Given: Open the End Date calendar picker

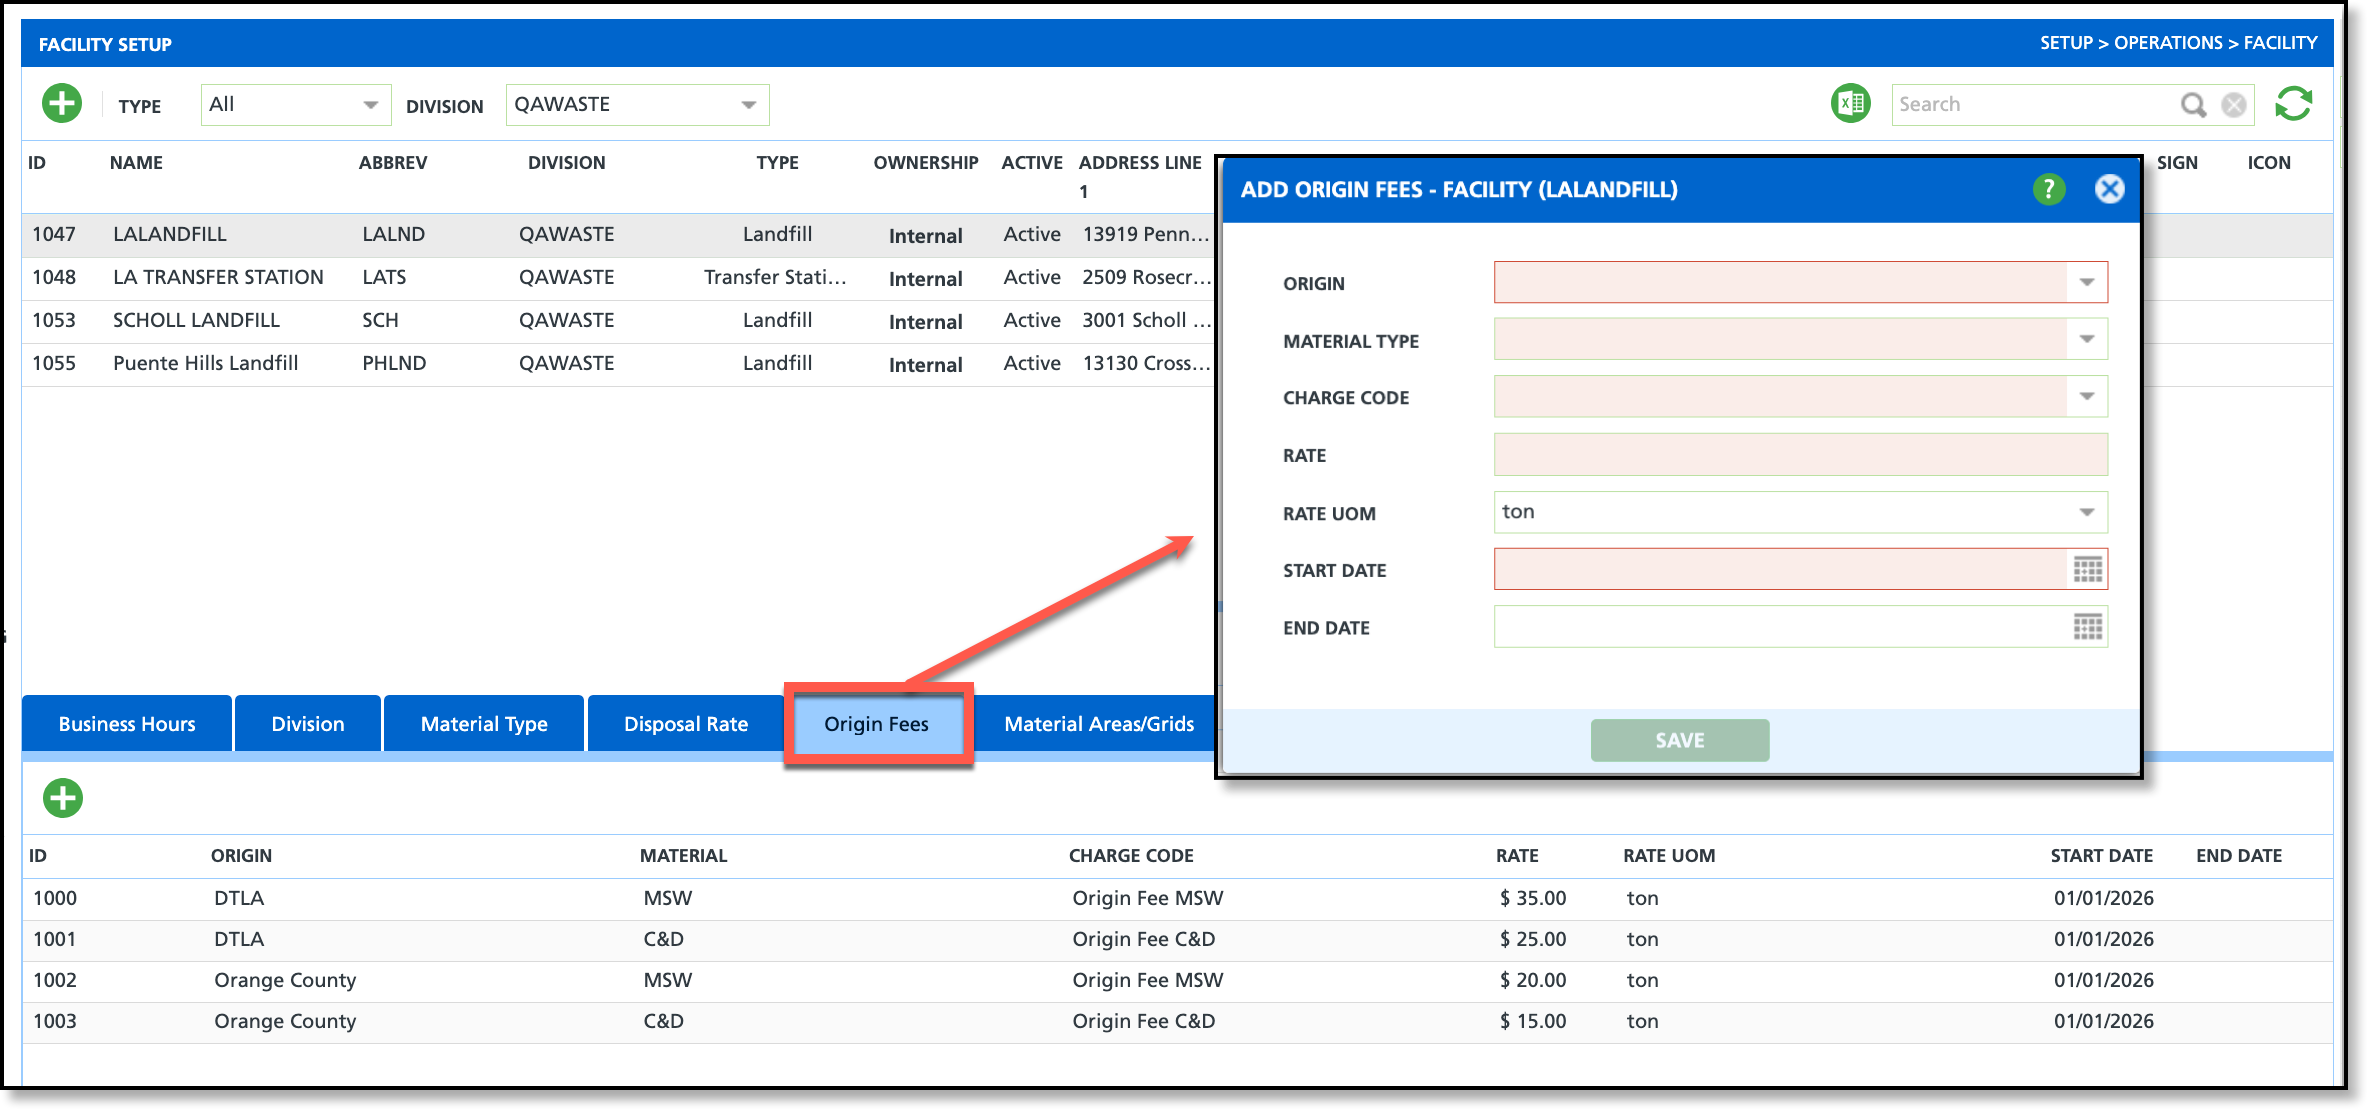Looking at the screenshot, I should [2087, 628].
